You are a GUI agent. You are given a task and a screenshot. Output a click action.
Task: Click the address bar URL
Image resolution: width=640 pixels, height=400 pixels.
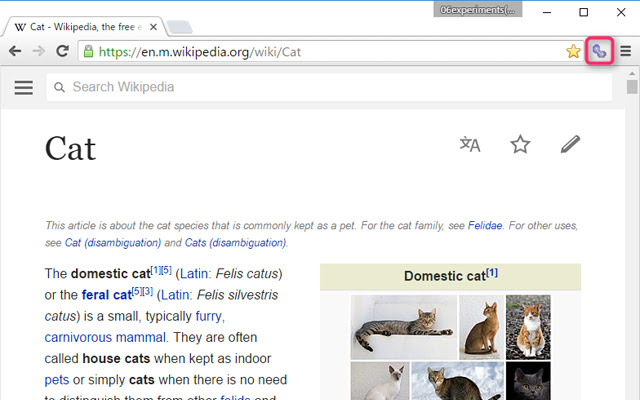pos(200,52)
